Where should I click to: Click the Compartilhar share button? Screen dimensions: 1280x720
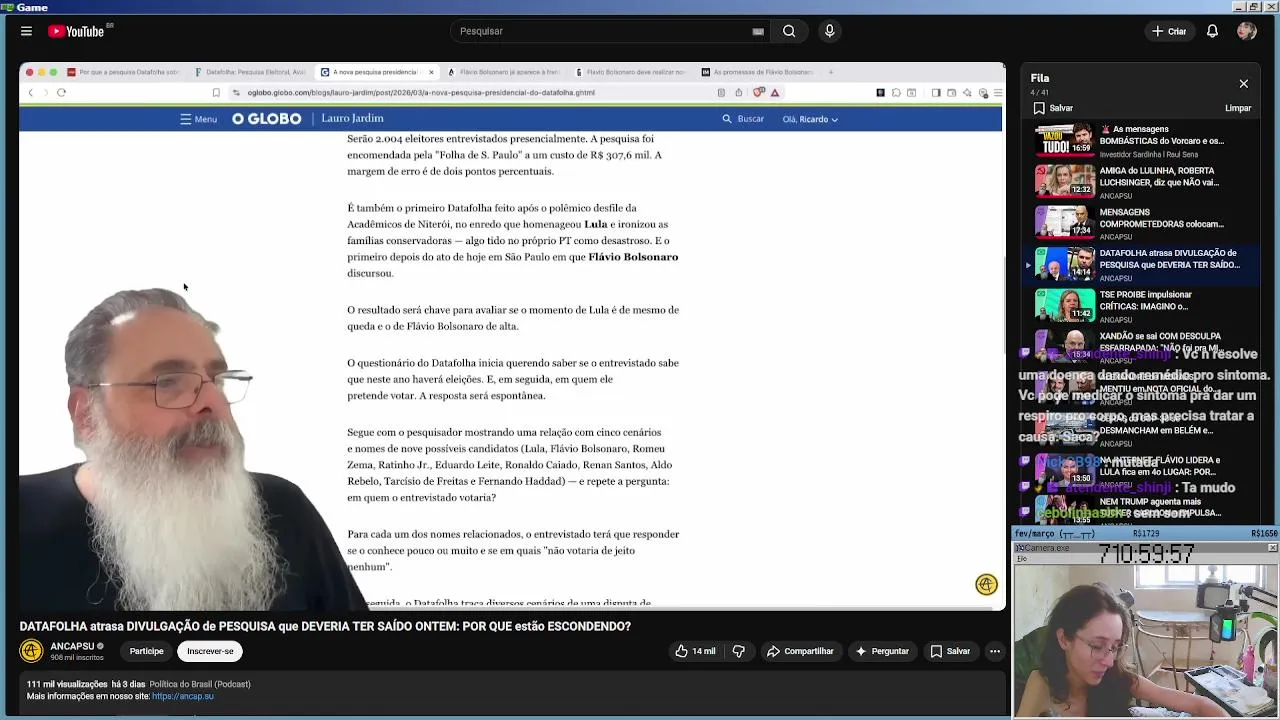[x=800, y=651]
